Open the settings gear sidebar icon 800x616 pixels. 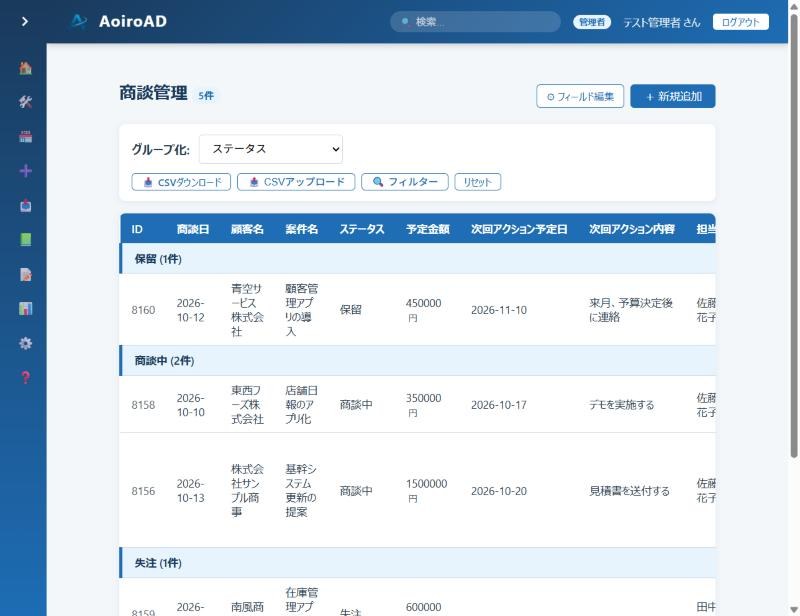26,343
